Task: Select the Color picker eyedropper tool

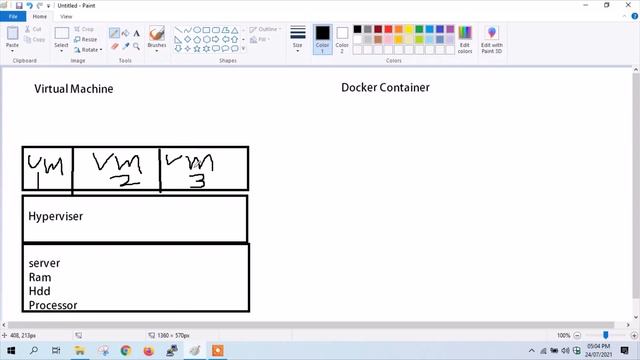Action: click(125, 46)
